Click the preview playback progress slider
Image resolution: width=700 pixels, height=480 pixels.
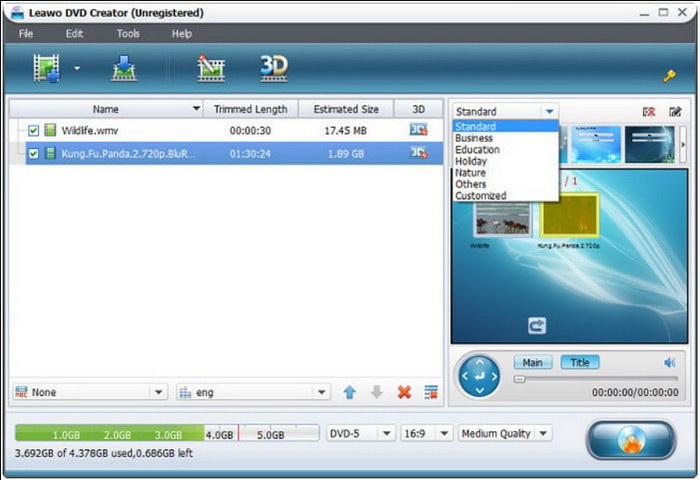[596, 379]
